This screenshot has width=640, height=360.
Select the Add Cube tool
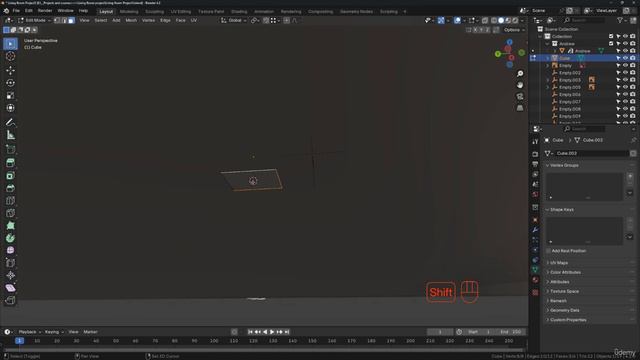[x=10, y=149]
